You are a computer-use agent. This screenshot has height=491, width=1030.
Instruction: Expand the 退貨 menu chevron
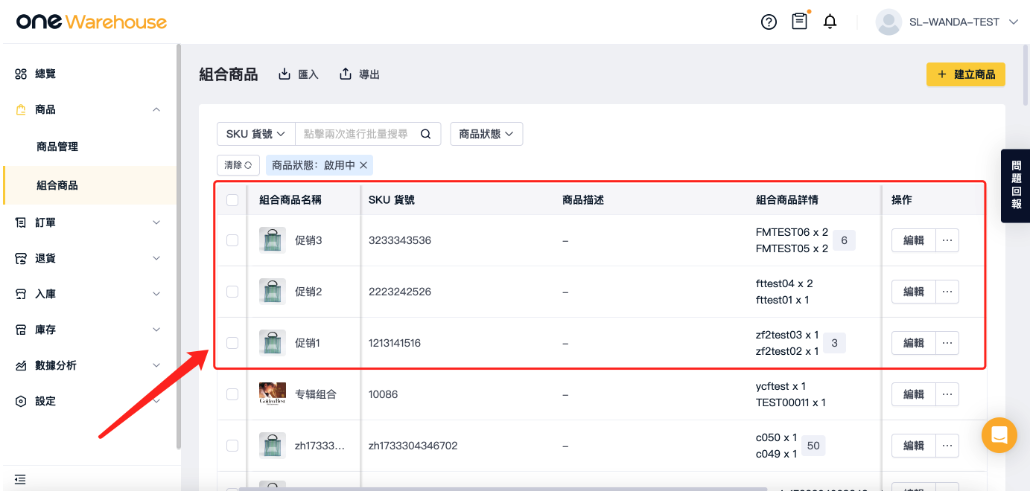pos(156,258)
